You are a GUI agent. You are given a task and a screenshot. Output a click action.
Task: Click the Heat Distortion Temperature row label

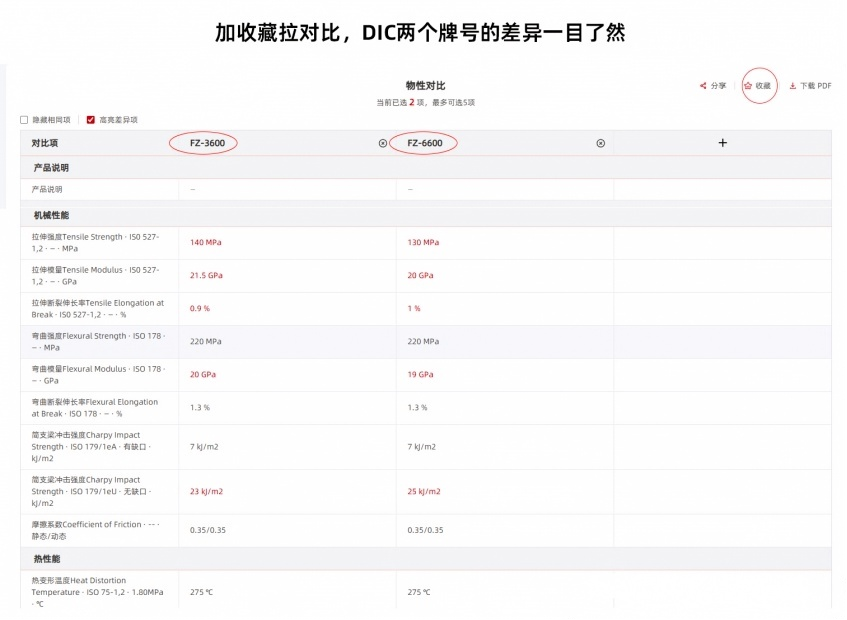coord(97,592)
